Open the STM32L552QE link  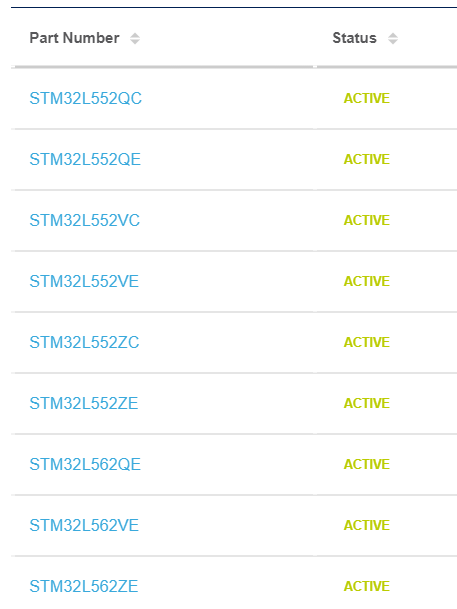[85, 159]
